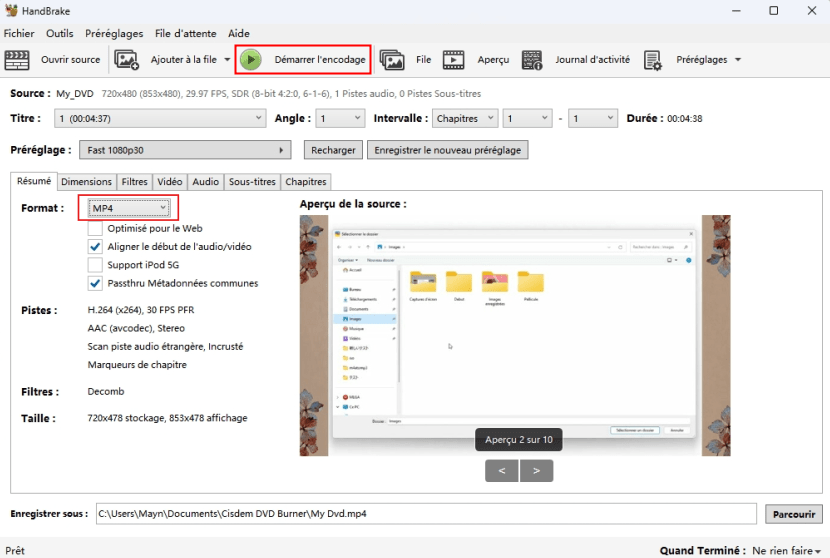Screen dimensions: 830x558
Task: Click the source name My_DVD
Action: pyautogui.click(x=75, y=94)
